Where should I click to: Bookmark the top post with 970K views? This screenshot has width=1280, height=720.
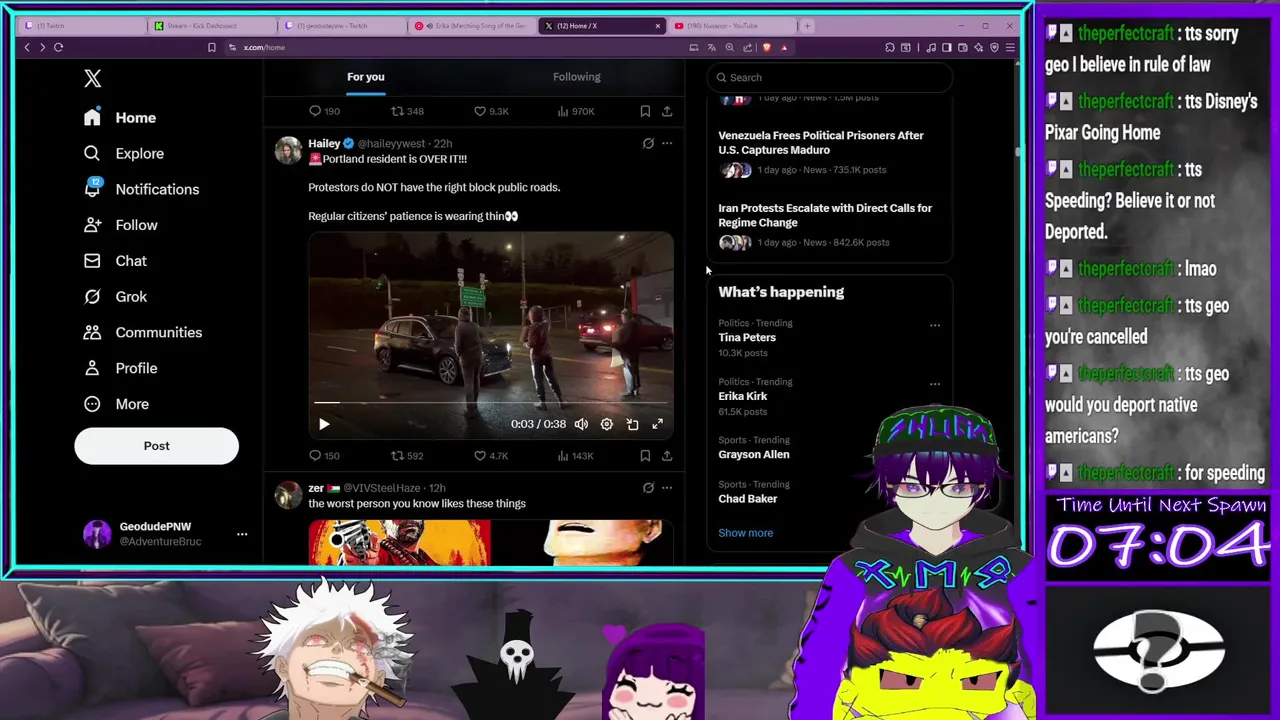645,111
